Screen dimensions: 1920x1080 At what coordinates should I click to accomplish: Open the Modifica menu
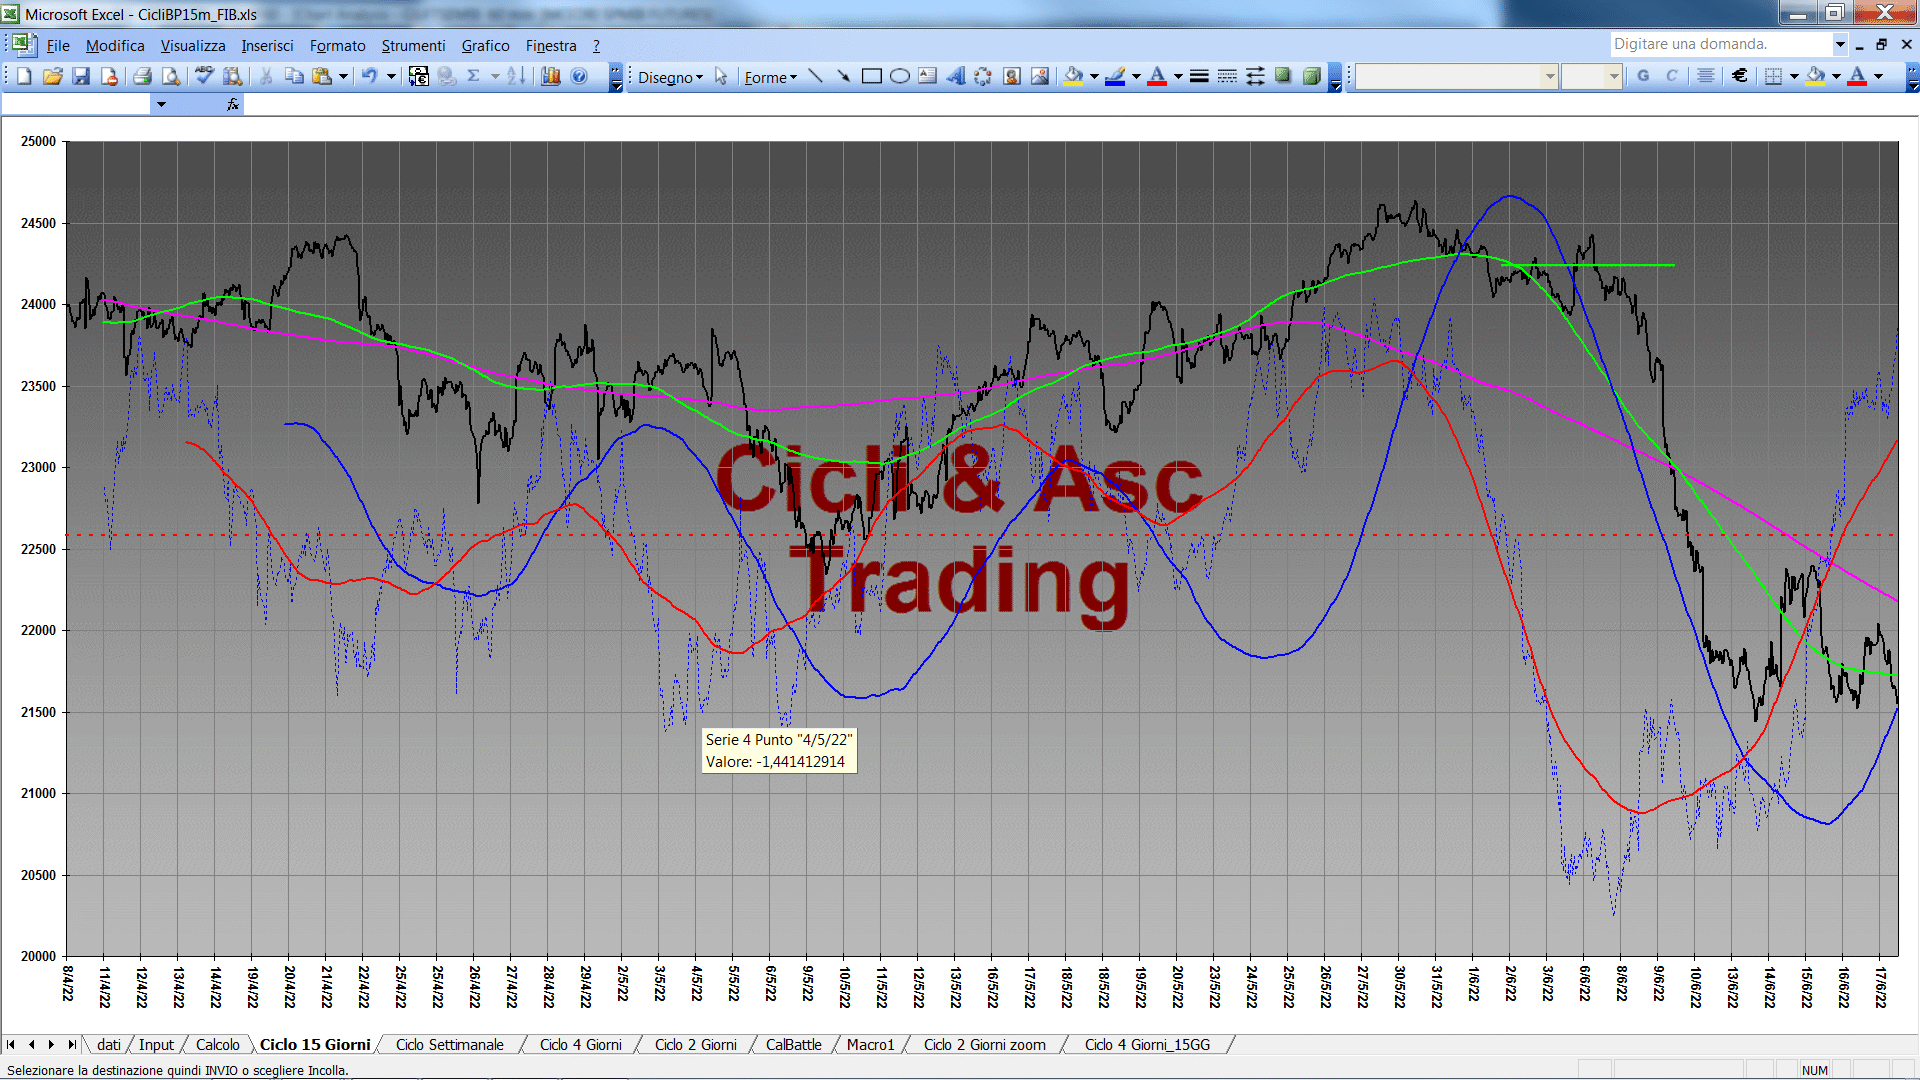pyautogui.click(x=115, y=46)
